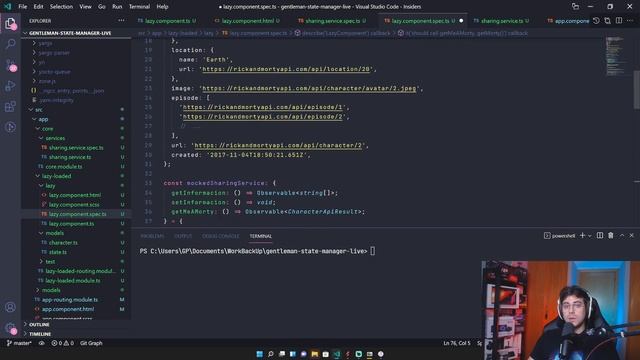Open editor more actions ellipsis
Viewport: 640px width, 360px height.
tap(630, 20)
